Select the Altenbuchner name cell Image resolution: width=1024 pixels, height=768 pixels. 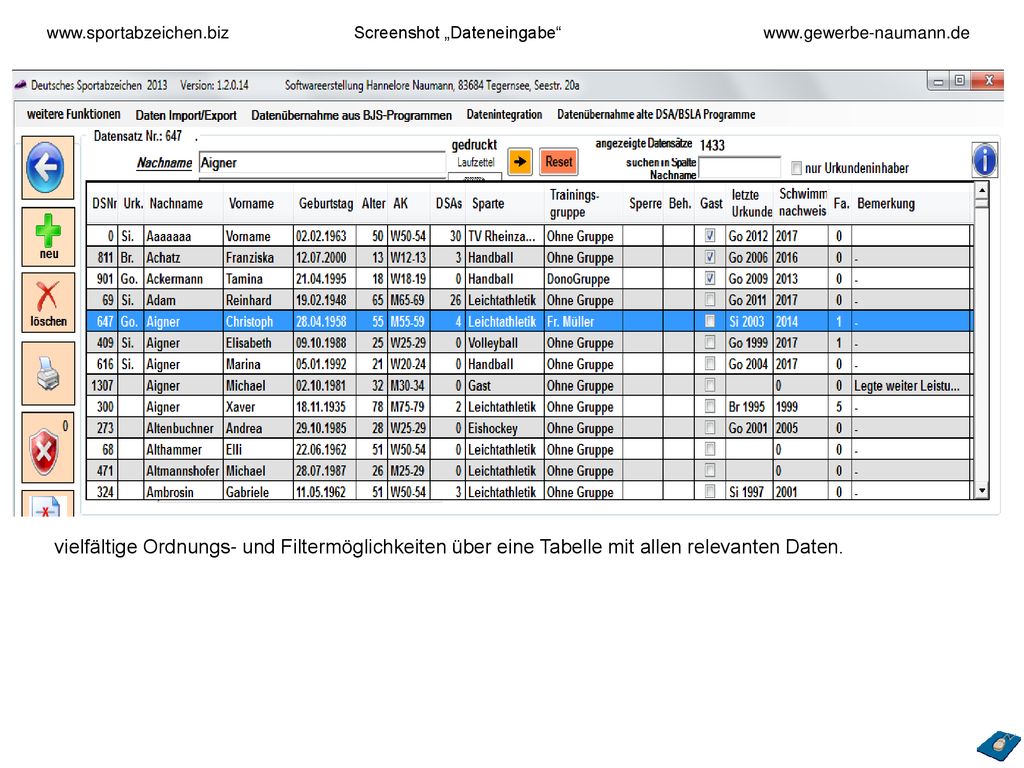(x=184, y=428)
